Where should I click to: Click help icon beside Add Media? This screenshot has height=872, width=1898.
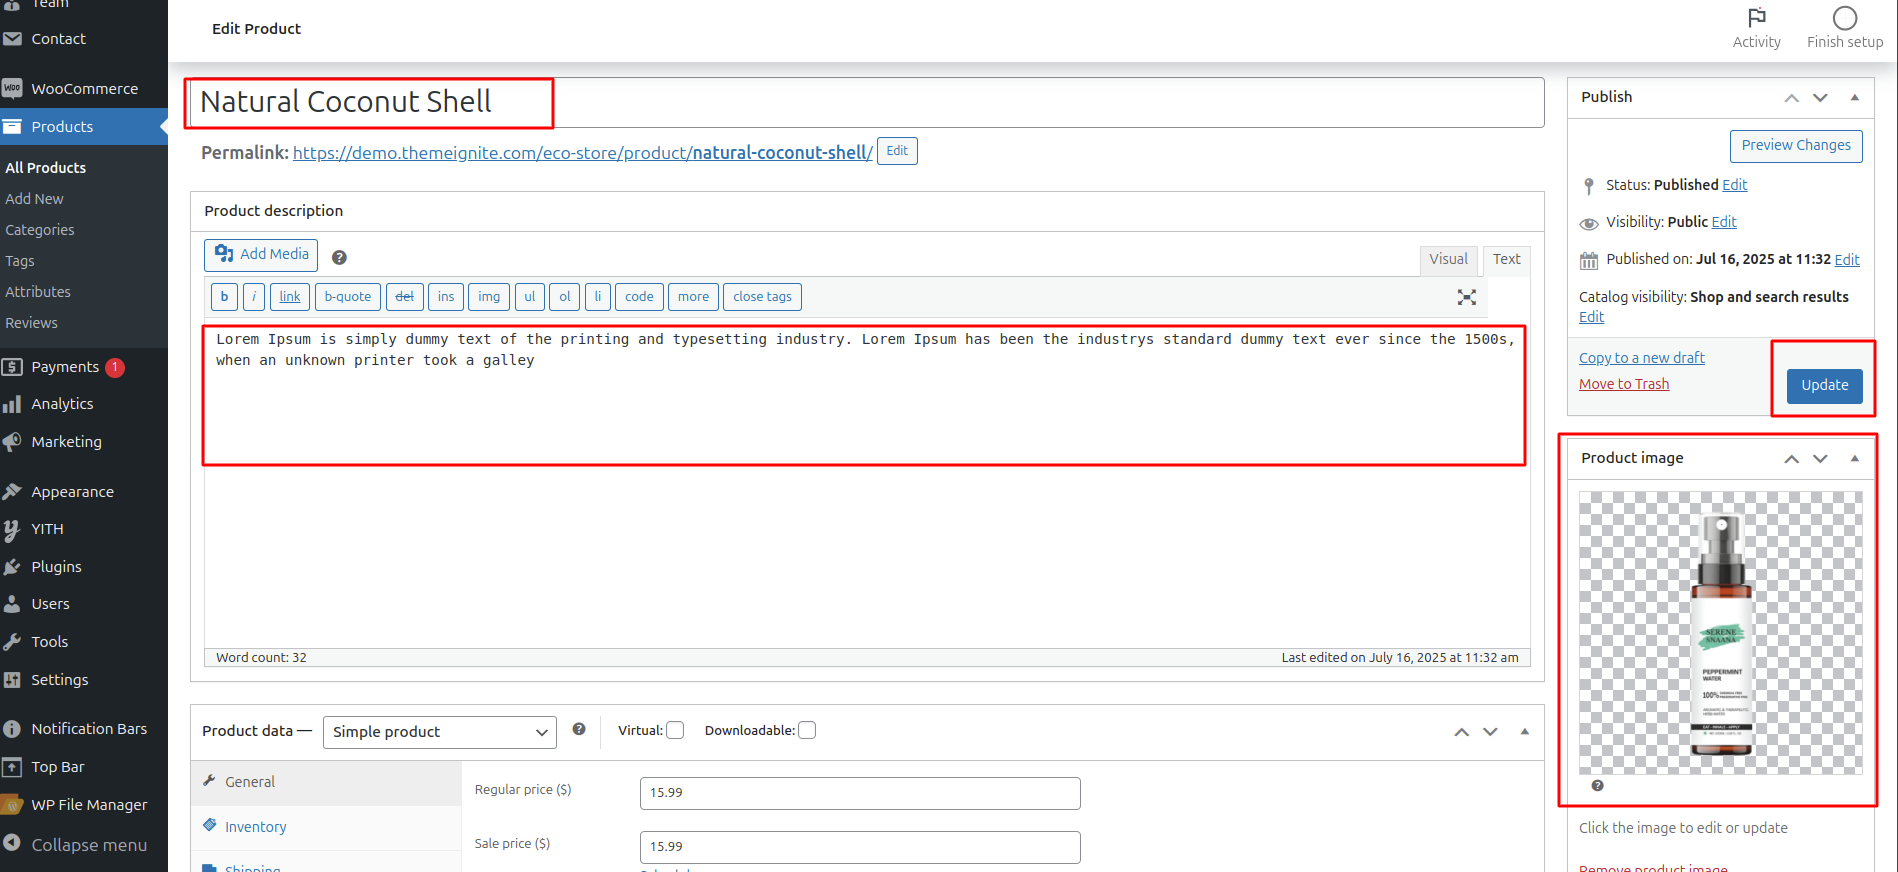[x=339, y=258]
